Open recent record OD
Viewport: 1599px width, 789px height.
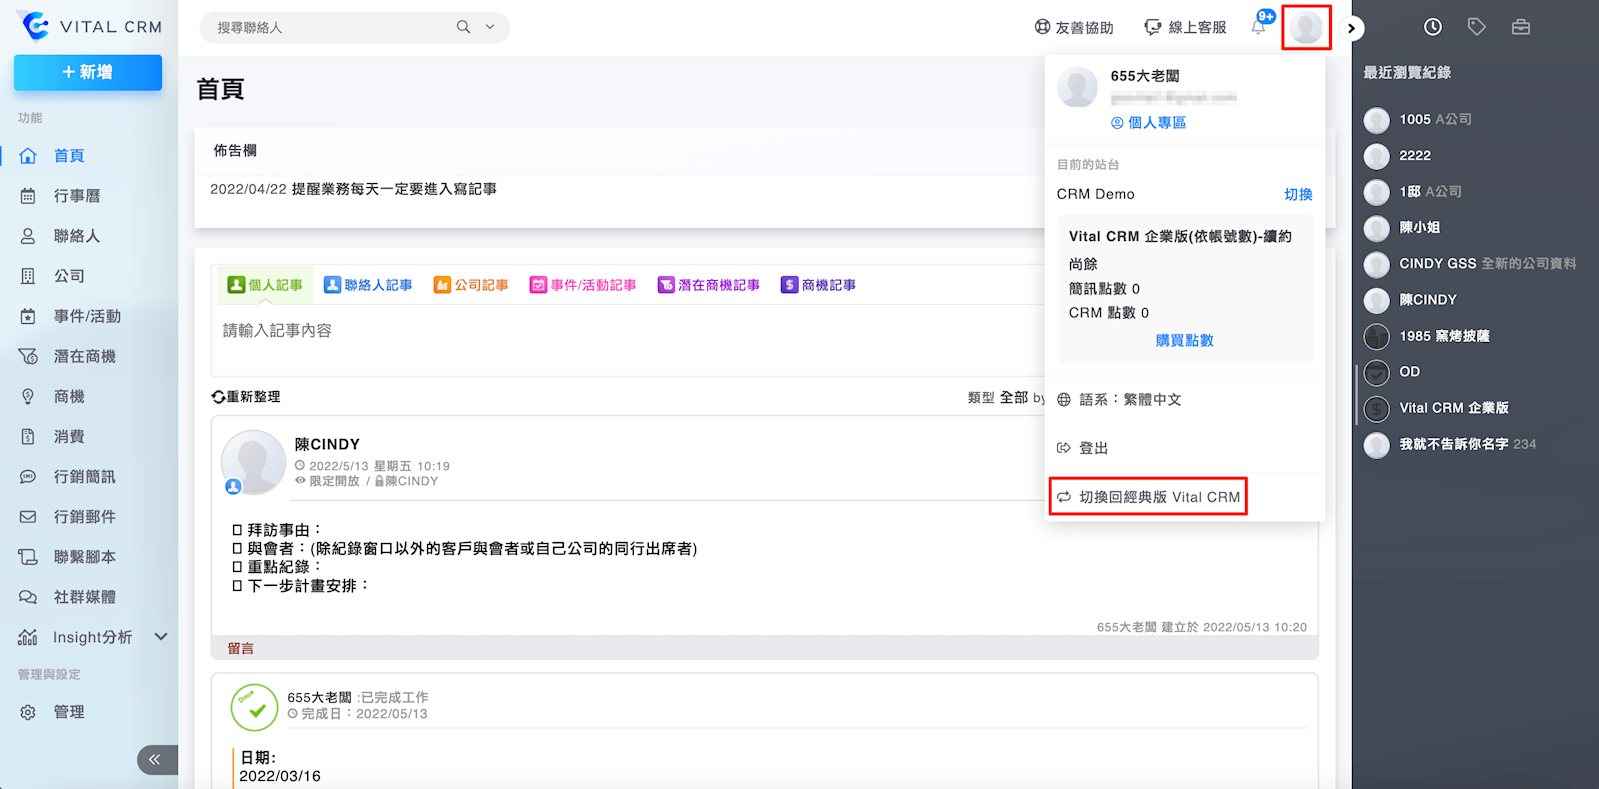1392,372
